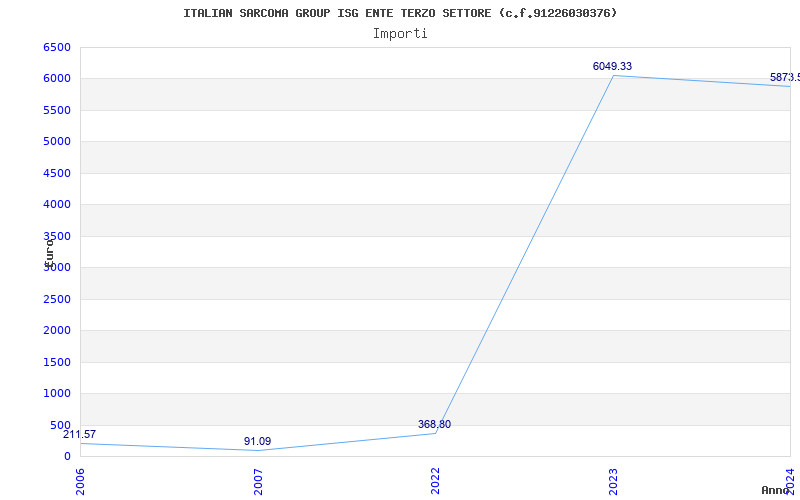Click the 2000 y-axis tick label
This screenshot has width=800, height=500.
57,331
